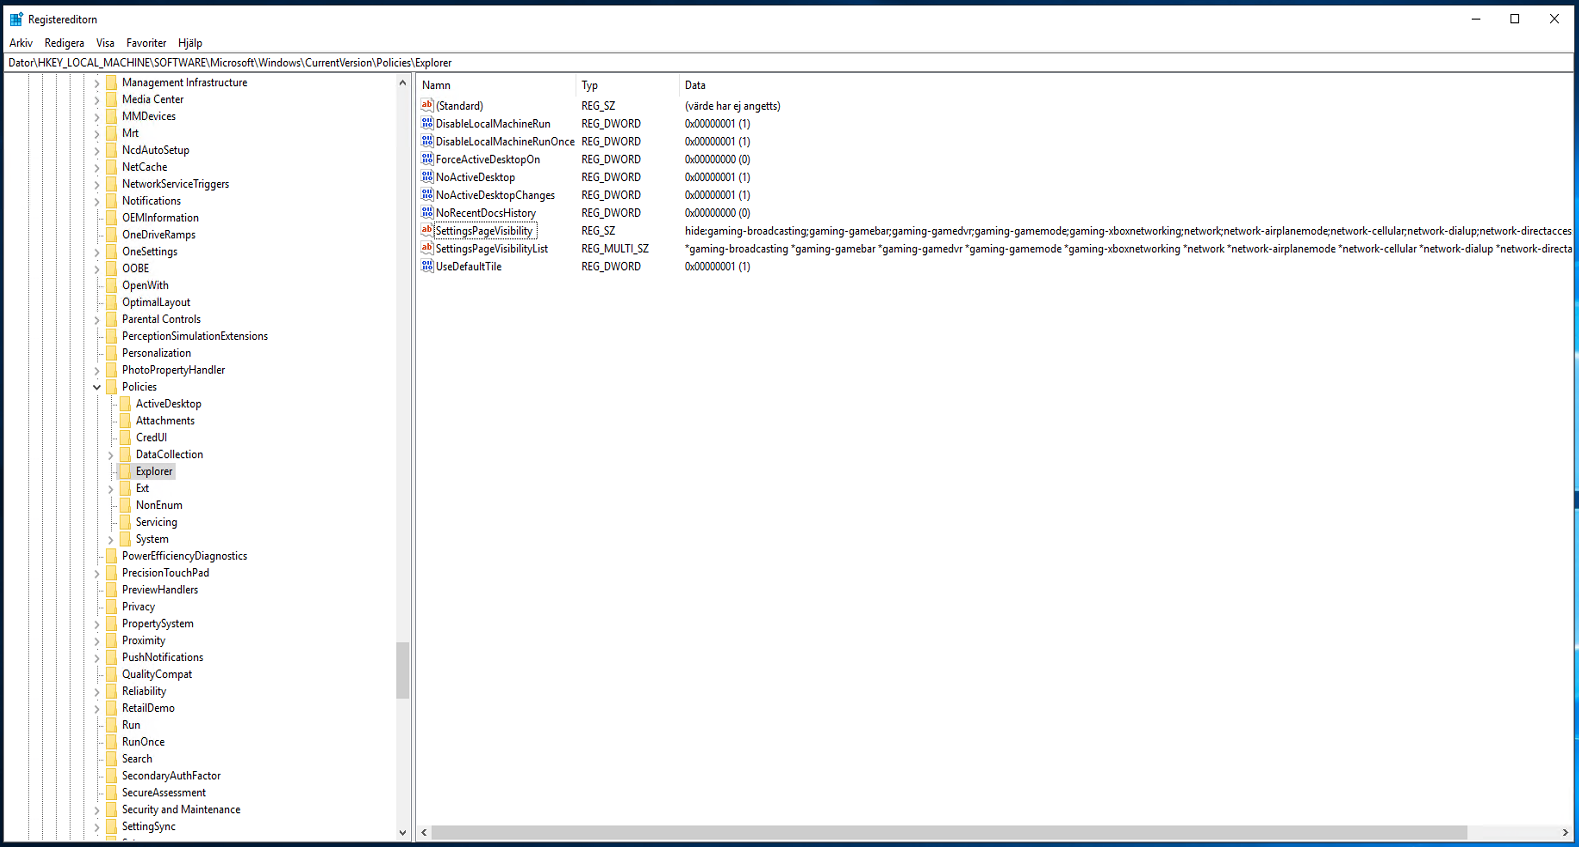The image size is (1579, 847).
Task: Open the Favoriter menu
Action: coord(146,43)
